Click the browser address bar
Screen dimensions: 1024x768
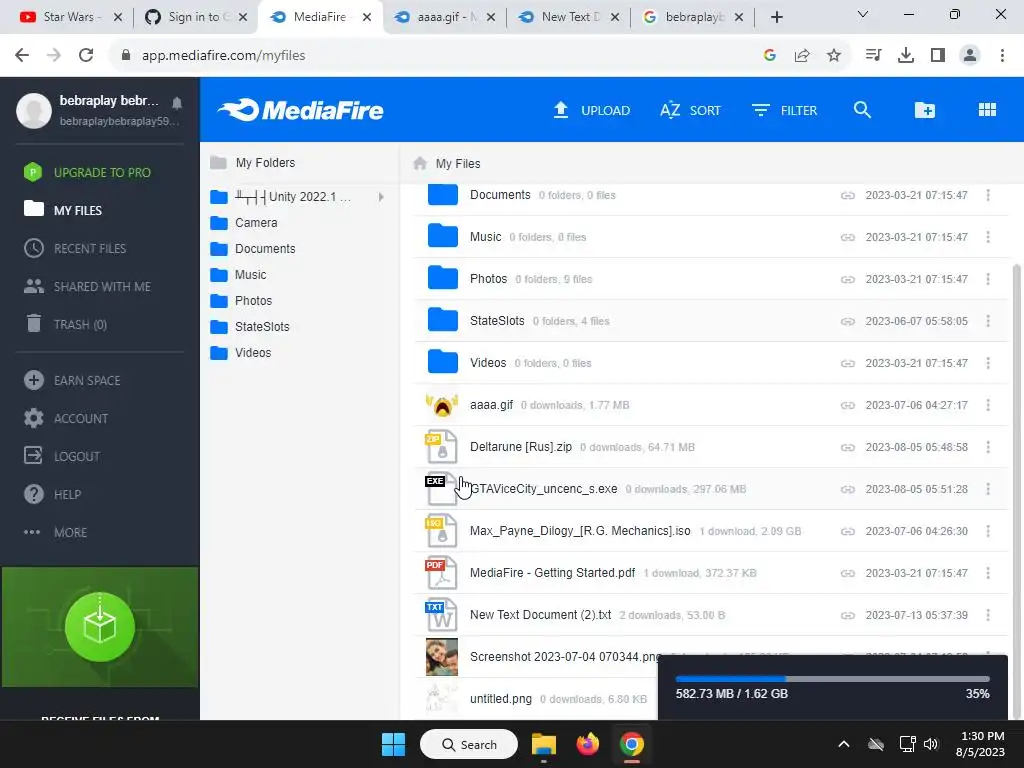click(444, 56)
